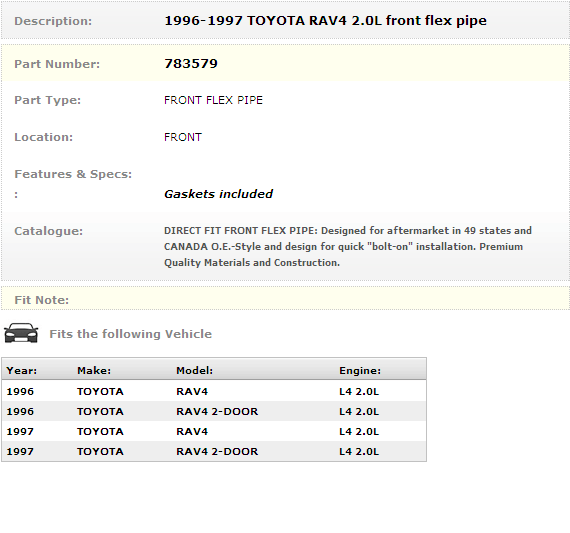Click the Model column header
The height and width of the screenshot is (533, 570).
[194, 370]
